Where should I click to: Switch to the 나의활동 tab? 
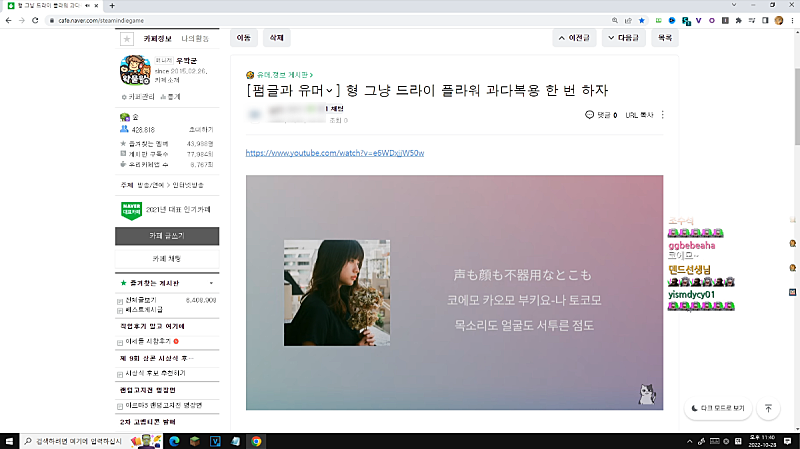pos(195,39)
